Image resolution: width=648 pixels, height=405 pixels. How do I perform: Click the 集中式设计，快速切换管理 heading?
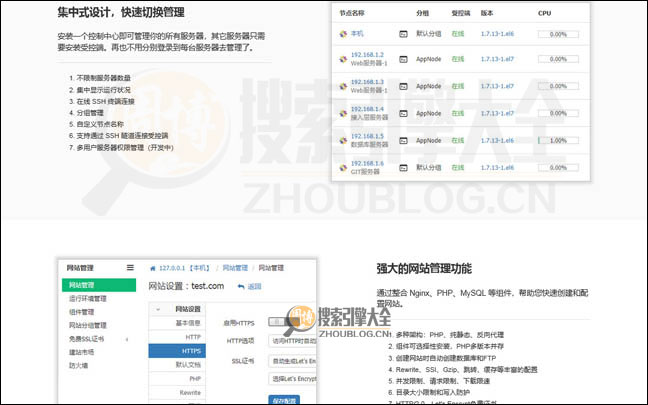pyautogui.click(x=121, y=12)
